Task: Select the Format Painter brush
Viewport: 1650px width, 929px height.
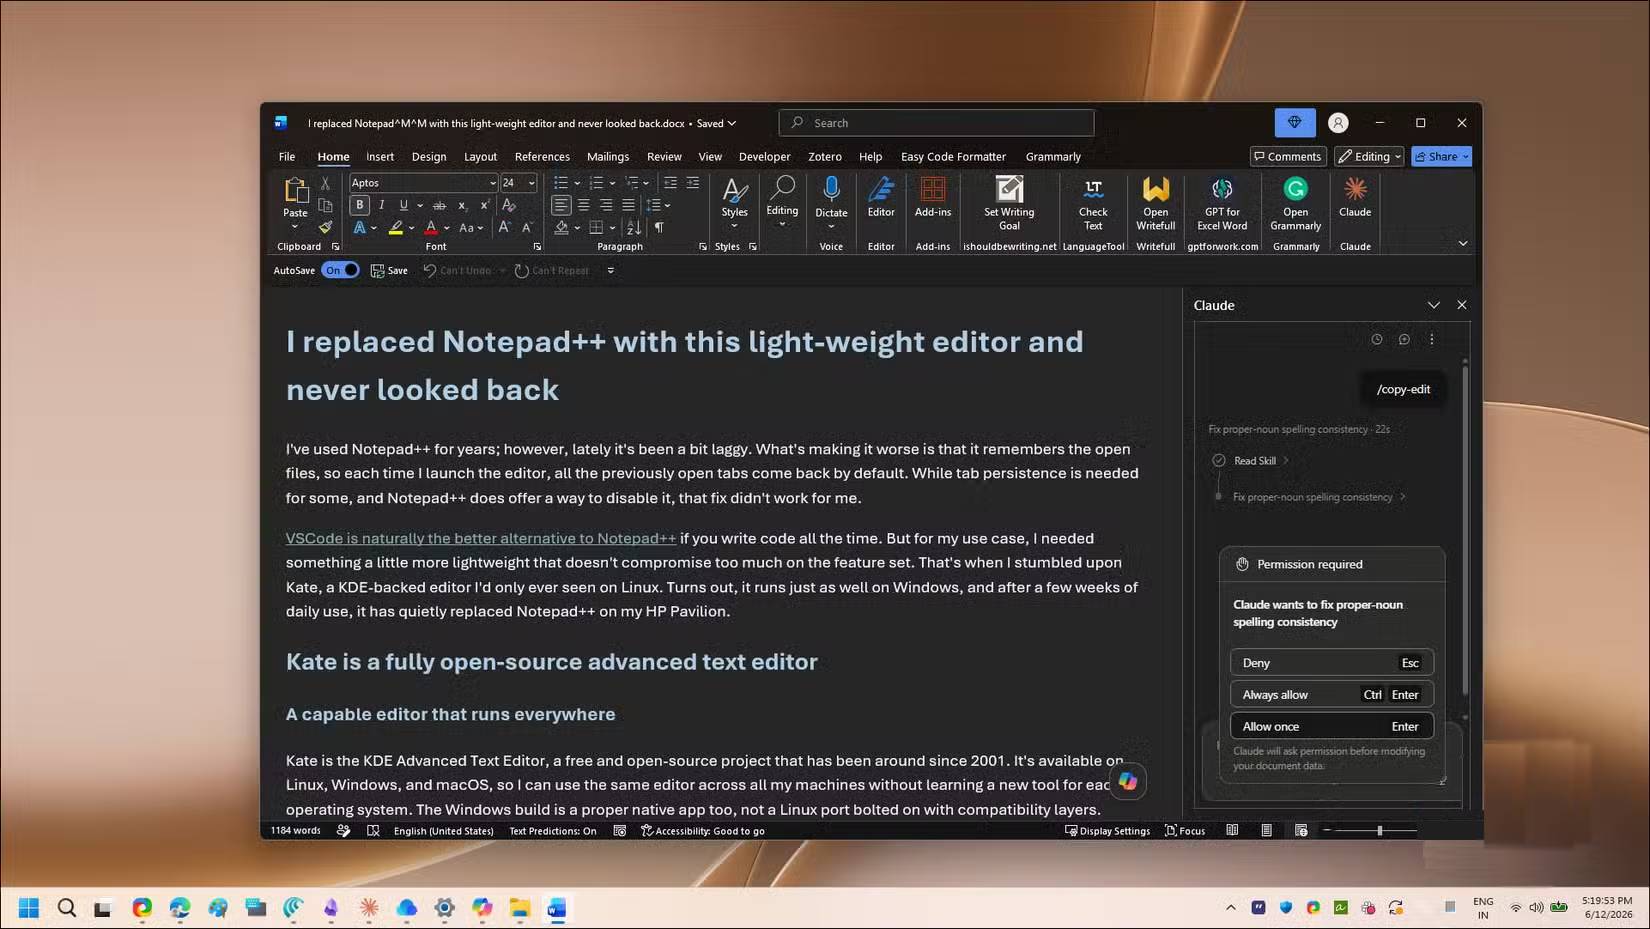Action: tap(325, 227)
